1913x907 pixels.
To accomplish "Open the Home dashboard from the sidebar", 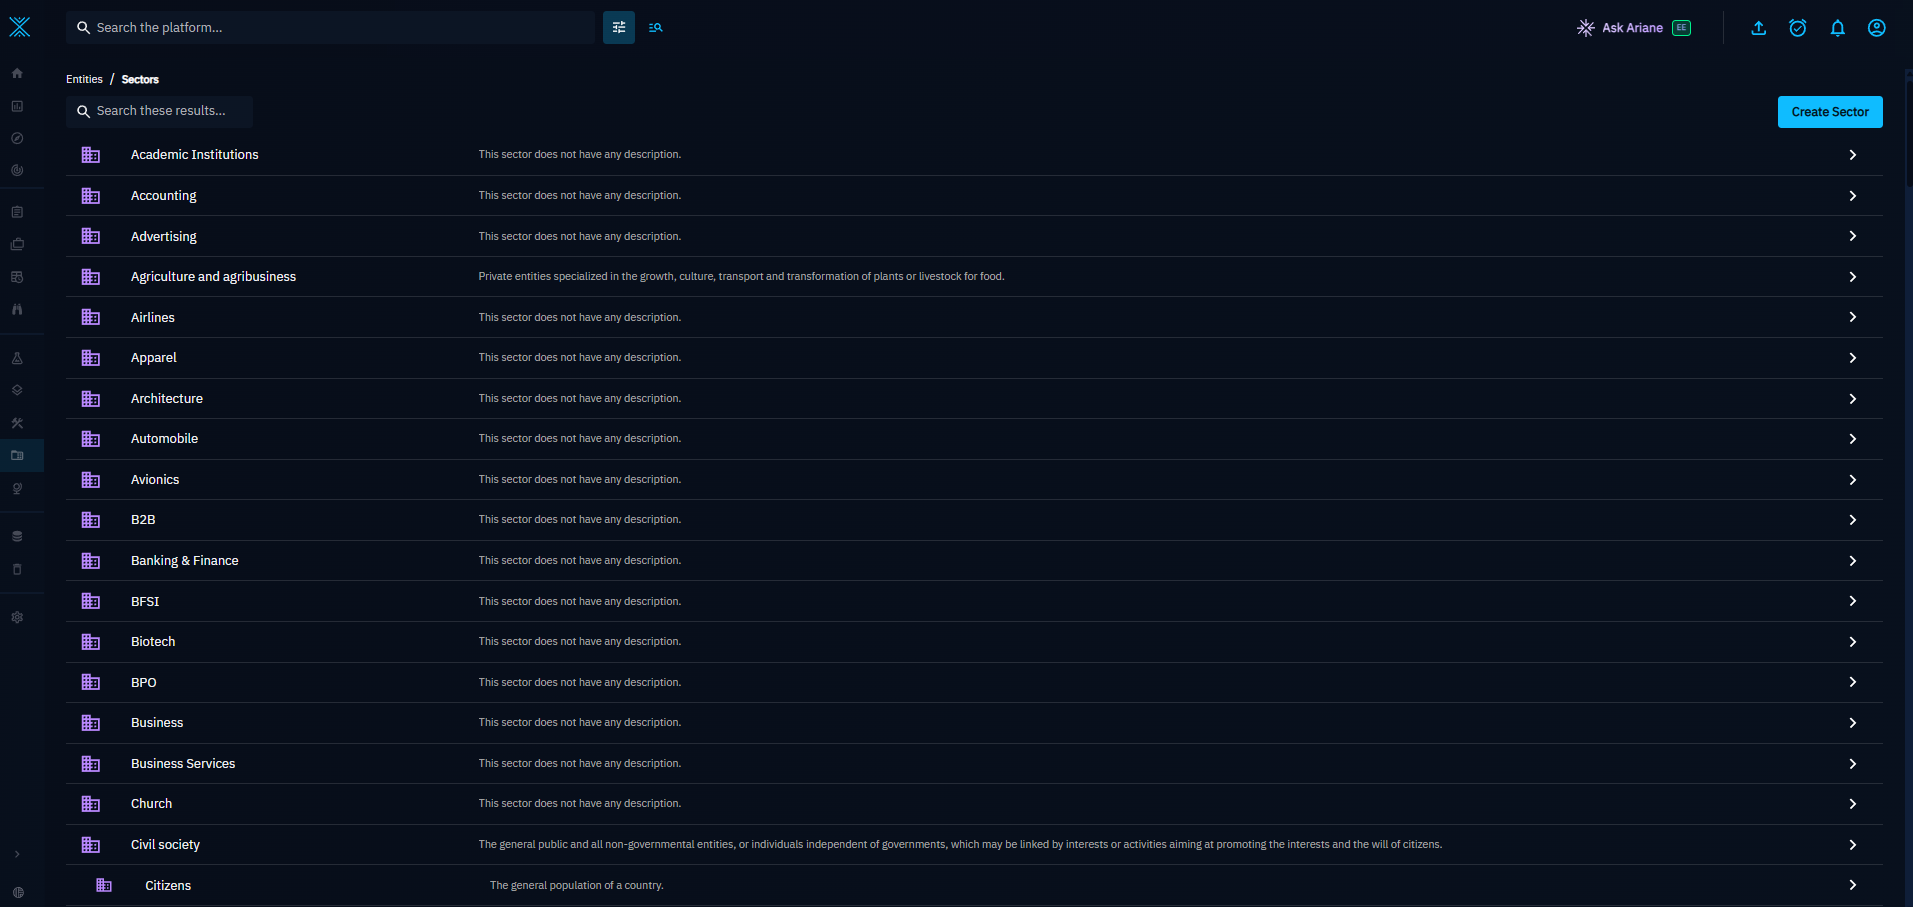I will [17, 73].
